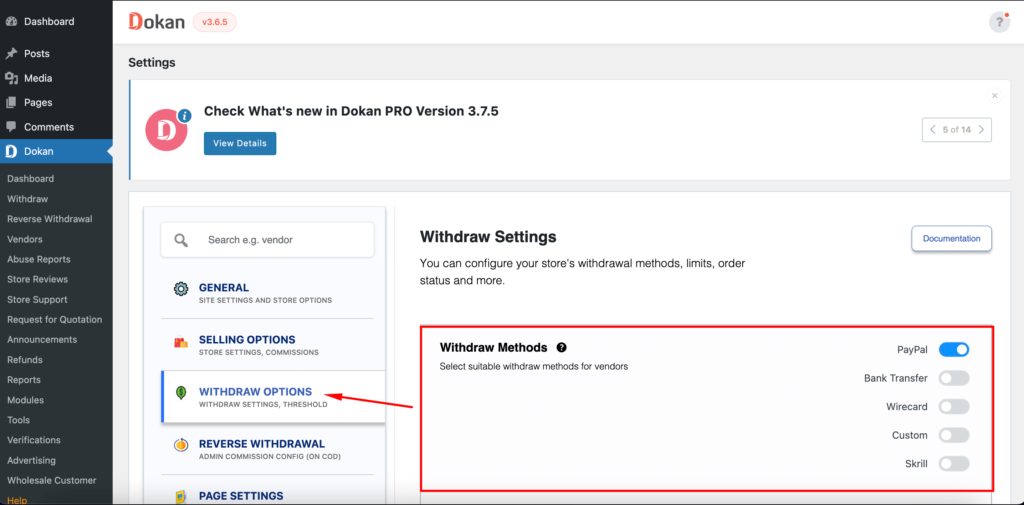Click the Withdraw Settings heading
Image resolution: width=1024 pixels, height=505 pixels.
coord(488,236)
